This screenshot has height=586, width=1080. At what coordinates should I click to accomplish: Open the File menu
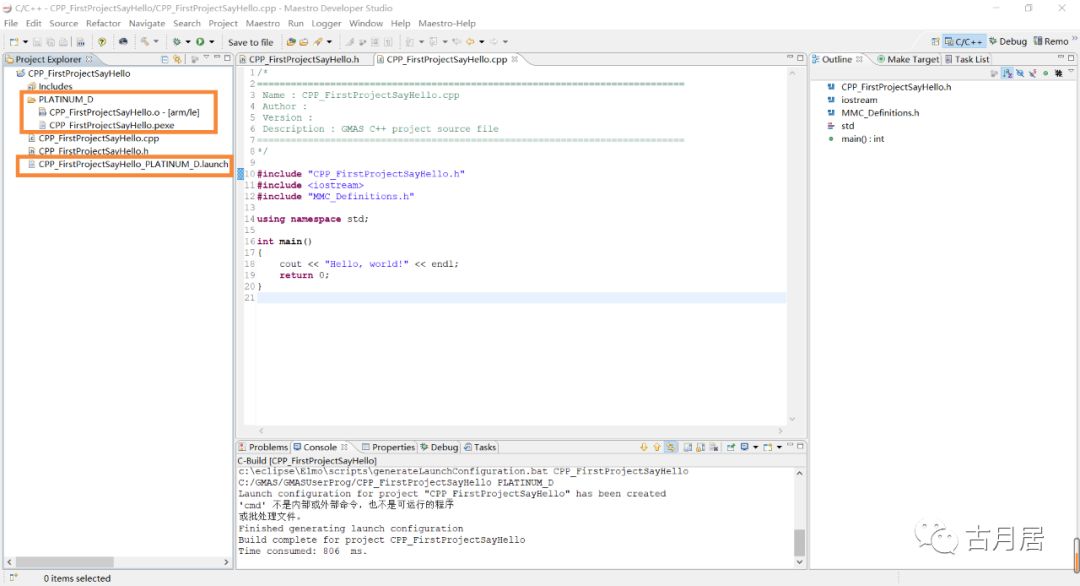pyautogui.click(x=11, y=23)
